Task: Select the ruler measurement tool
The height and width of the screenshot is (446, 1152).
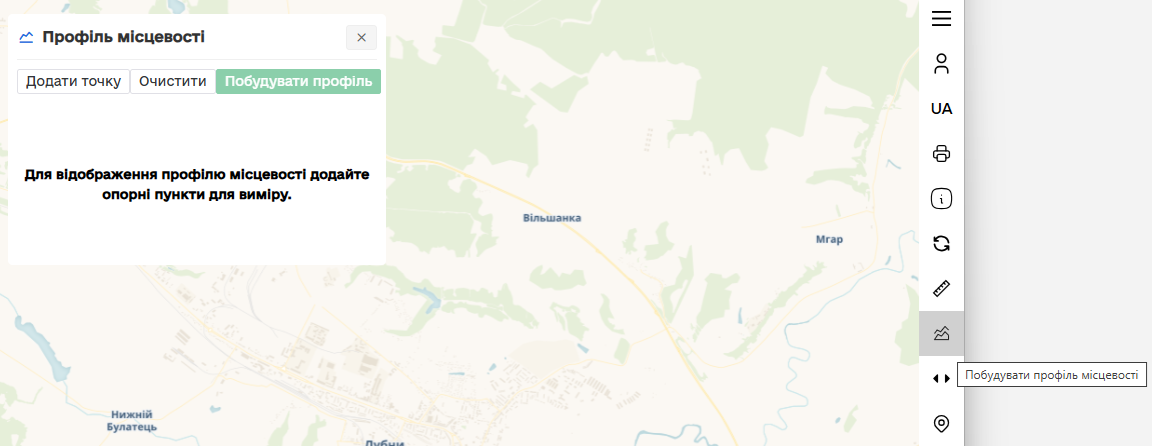Action: click(941, 288)
